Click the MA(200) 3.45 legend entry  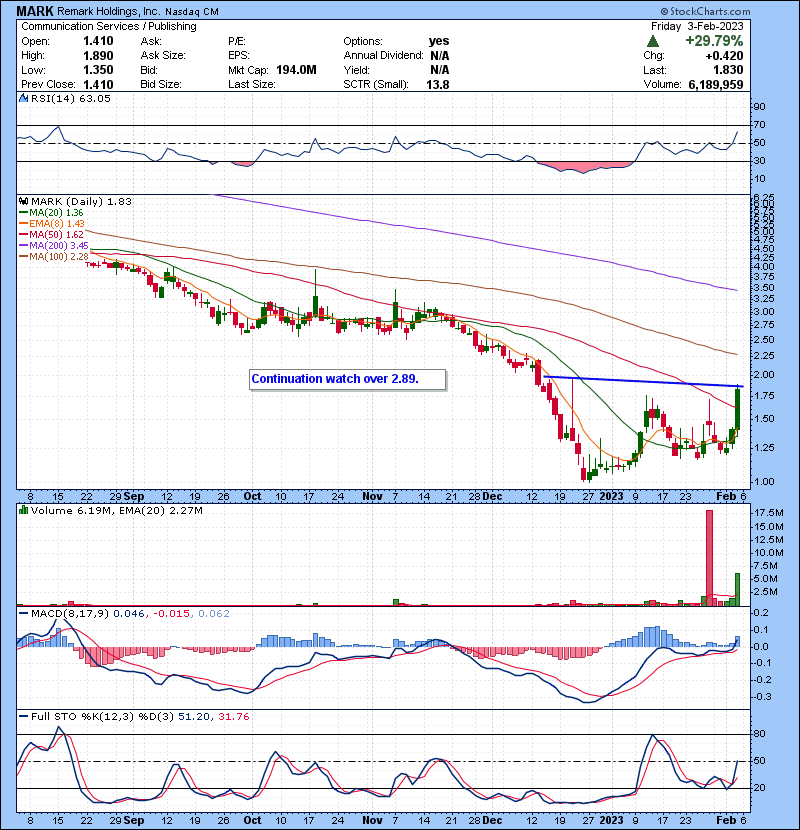[53, 246]
